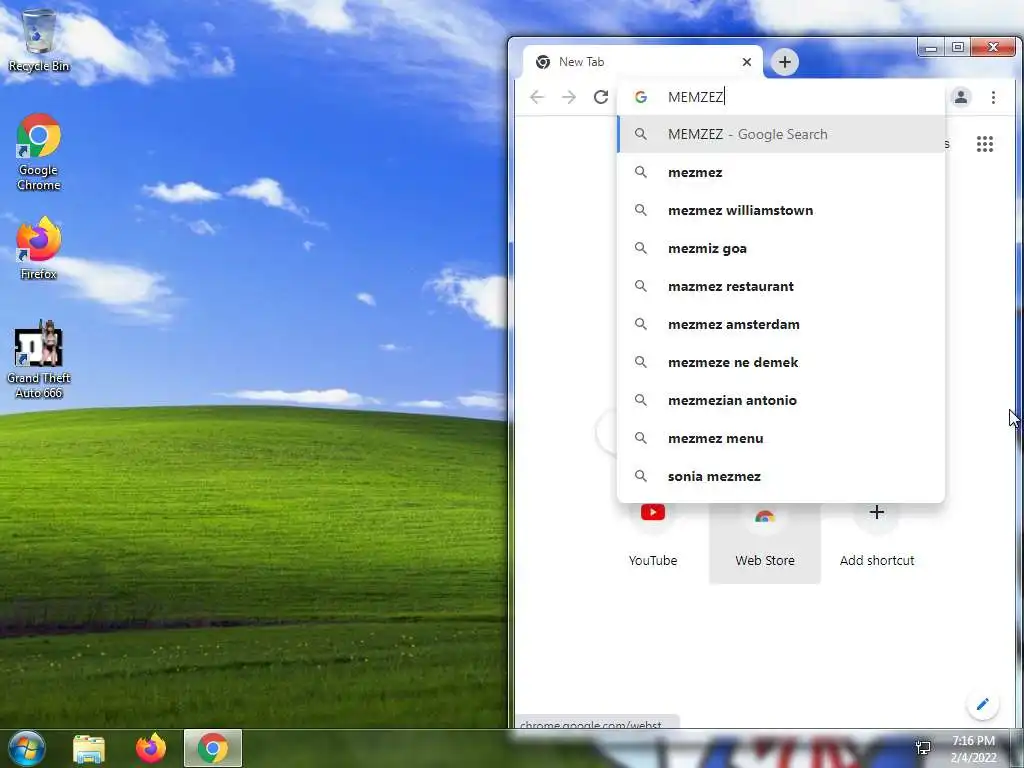
Task: Pick 'mezmezian antonio' suggestion
Action: (x=780, y=400)
